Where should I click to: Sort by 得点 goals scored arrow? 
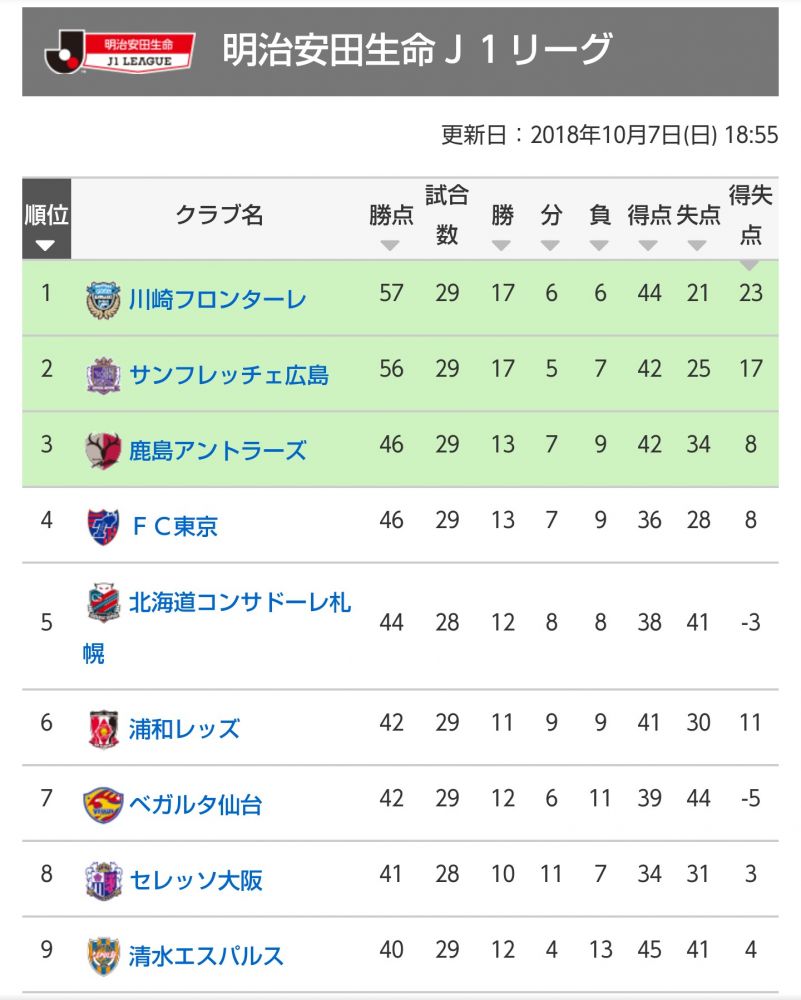(649, 245)
